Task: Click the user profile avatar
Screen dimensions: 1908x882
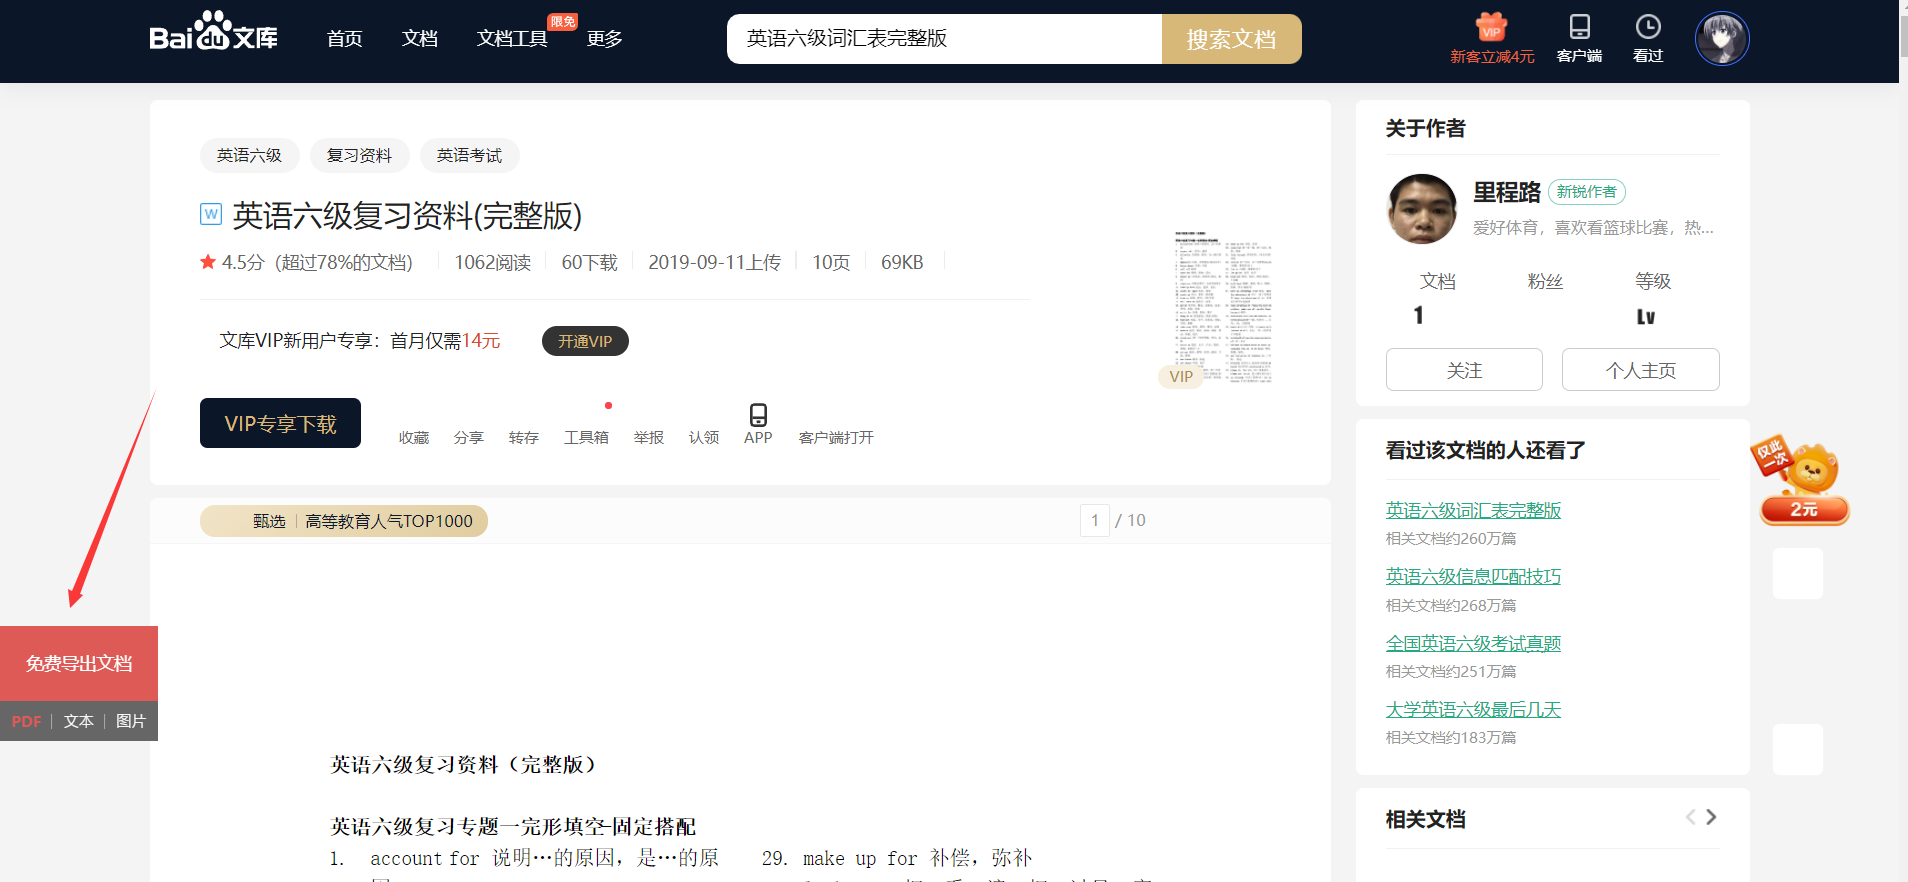Action: pos(1721,39)
